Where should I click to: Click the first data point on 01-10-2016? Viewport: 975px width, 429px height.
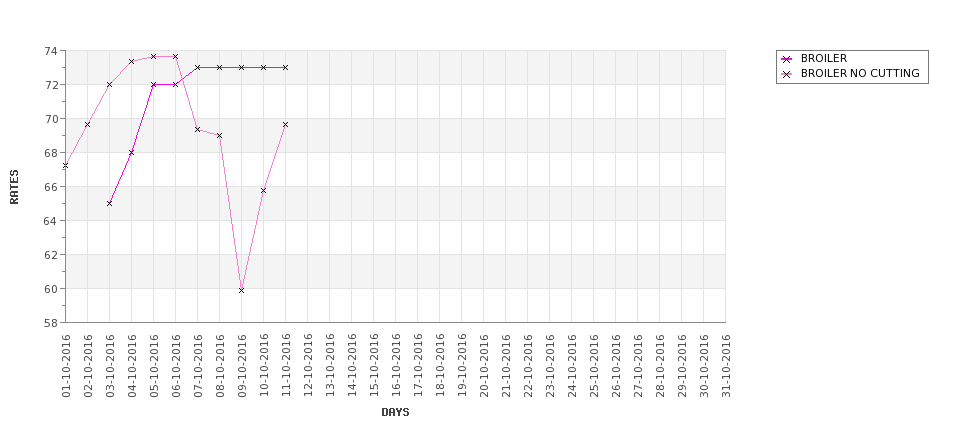[65, 165]
